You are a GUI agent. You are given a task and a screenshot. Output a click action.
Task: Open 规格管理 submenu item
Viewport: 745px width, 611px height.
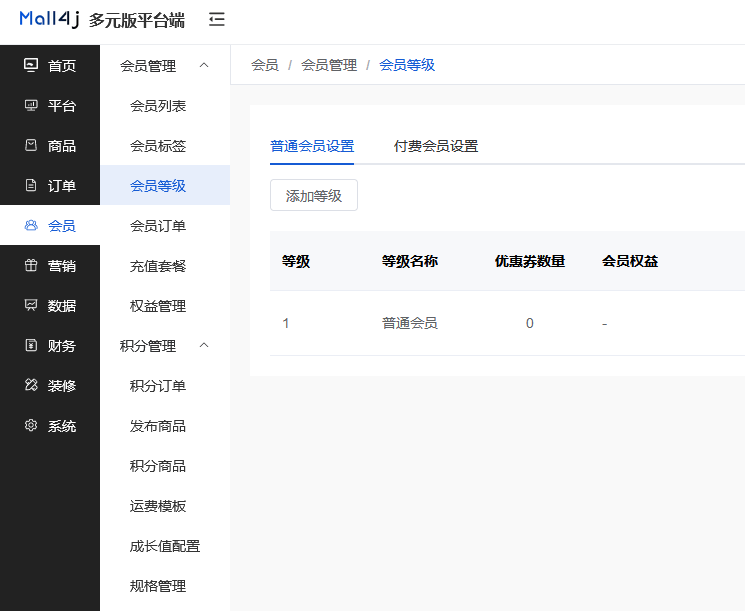[165, 585]
